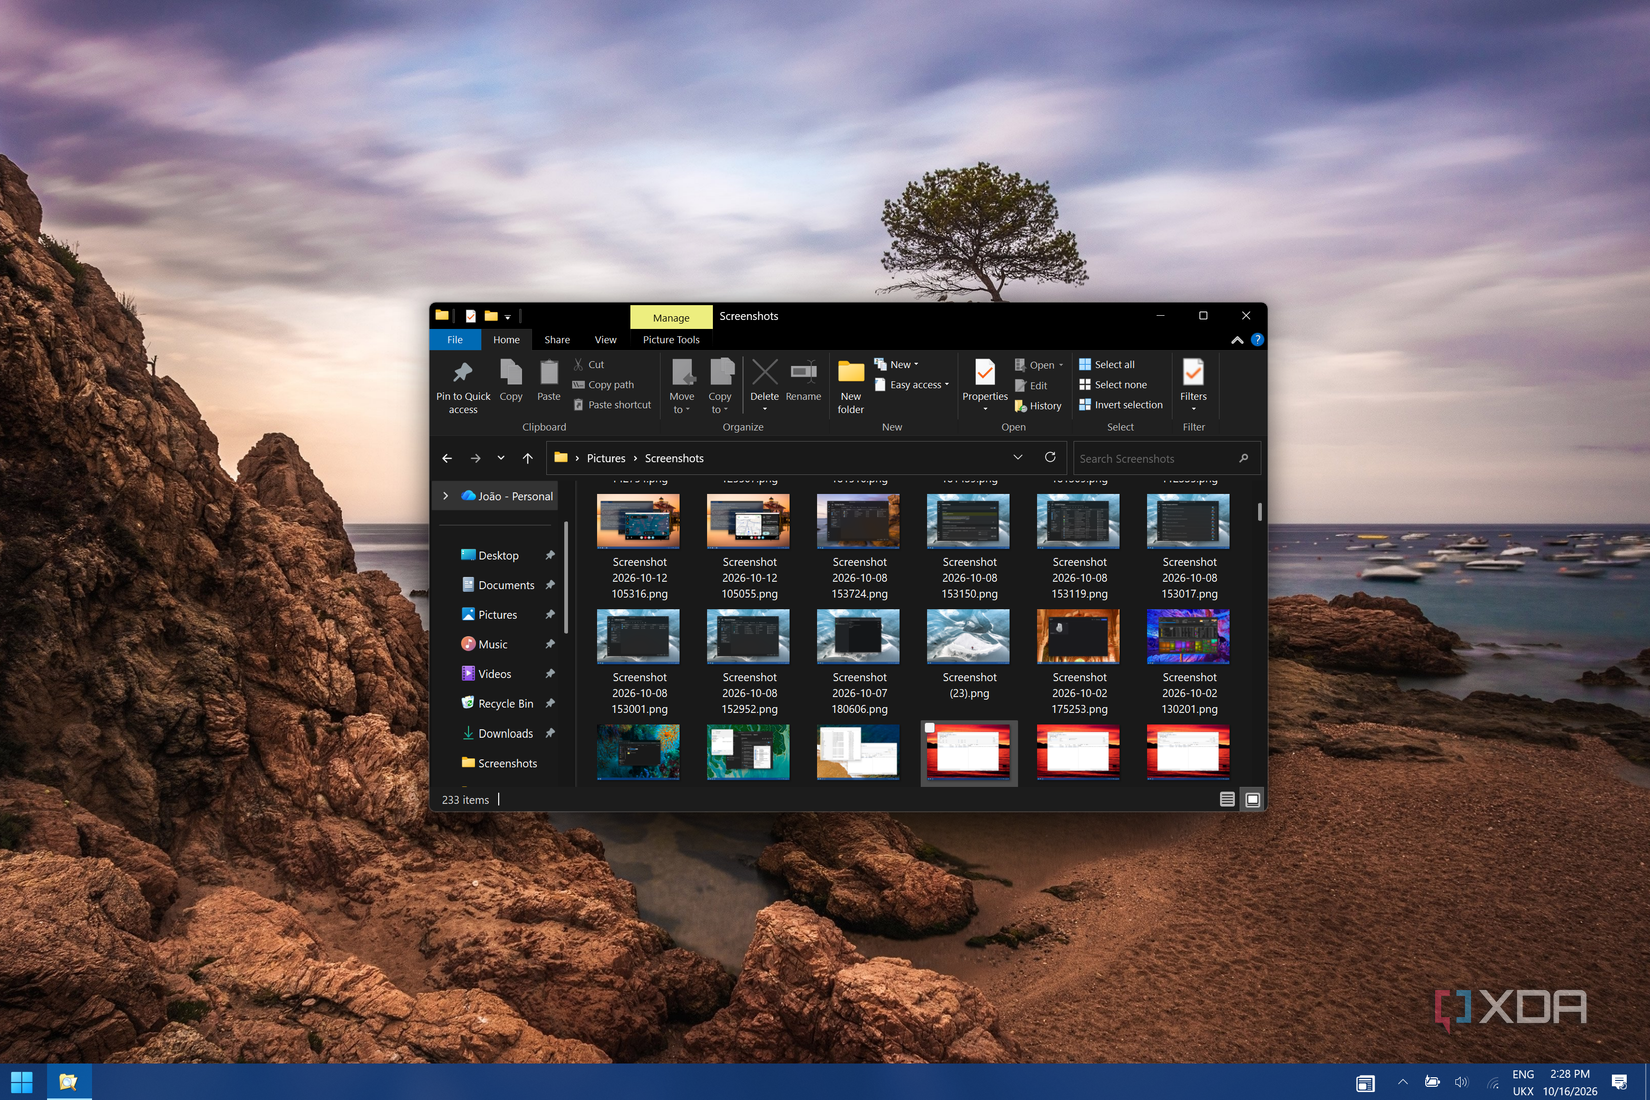Open the Filters dropdown in the ribbon
The image size is (1650, 1100).
[x=1193, y=386]
